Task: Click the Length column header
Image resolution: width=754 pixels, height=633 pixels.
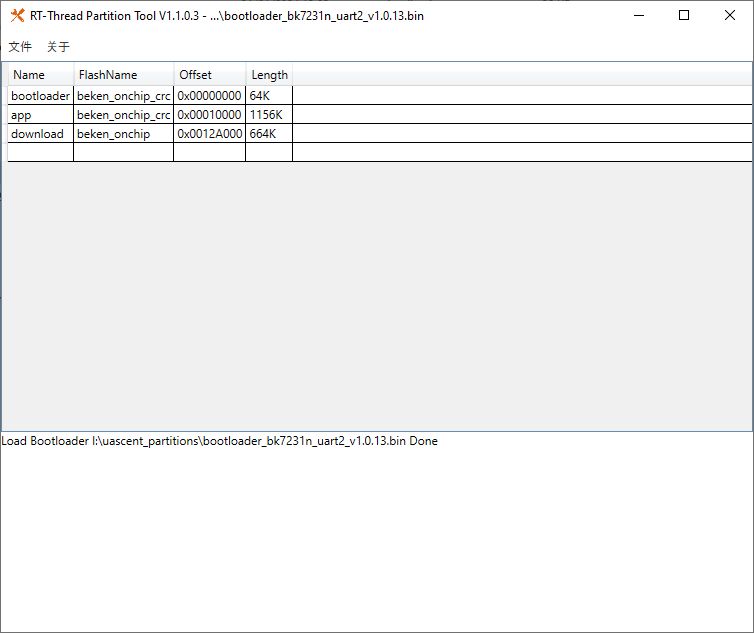Action: click(269, 75)
